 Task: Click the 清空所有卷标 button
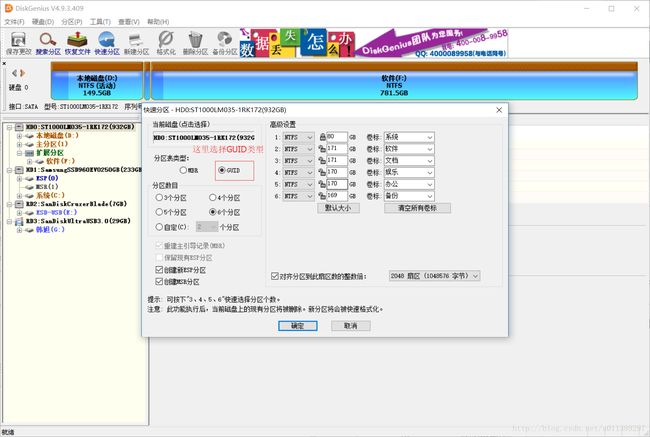417,208
